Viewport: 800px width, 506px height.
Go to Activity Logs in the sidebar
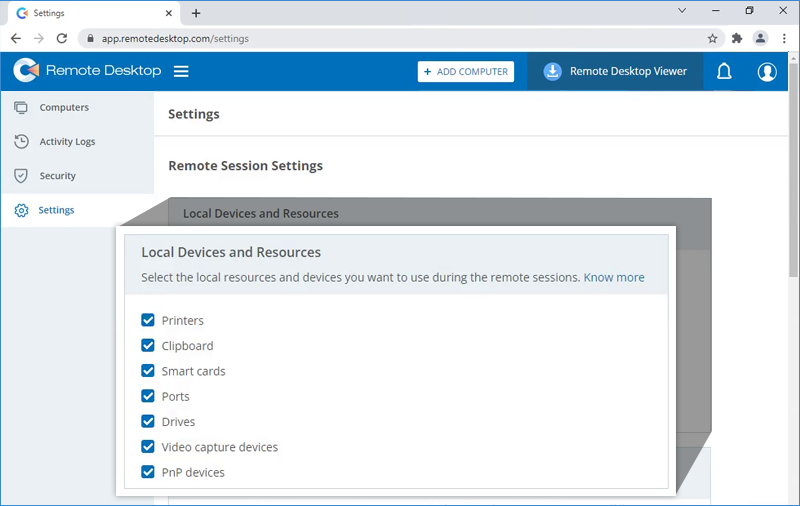(67, 141)
